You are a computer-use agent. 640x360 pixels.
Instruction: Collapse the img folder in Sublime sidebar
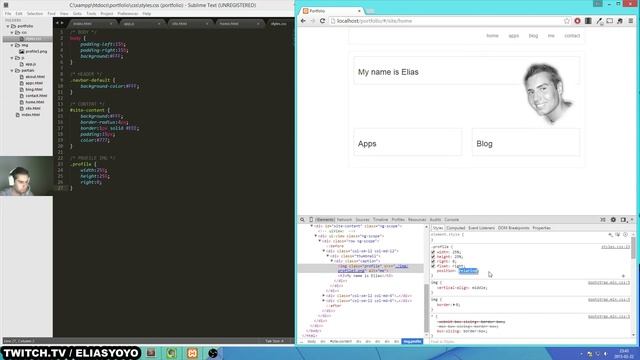(12, 45)
